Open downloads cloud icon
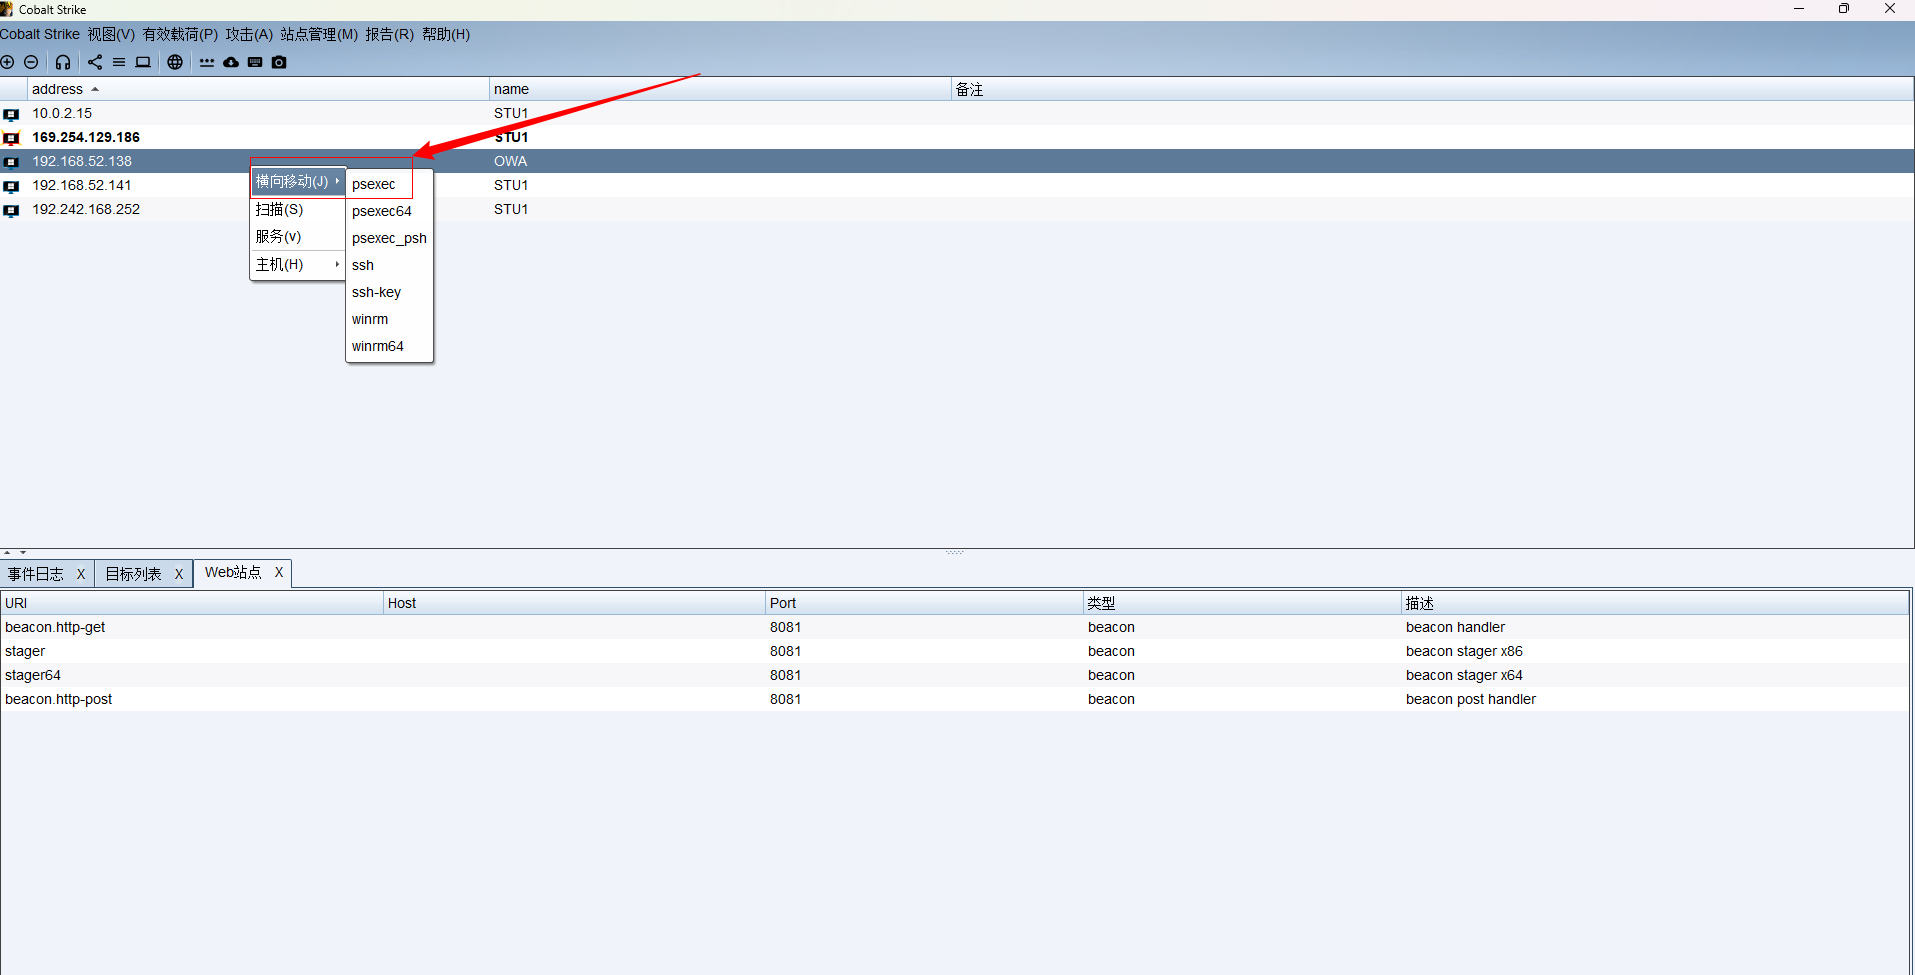 (231, 62)
